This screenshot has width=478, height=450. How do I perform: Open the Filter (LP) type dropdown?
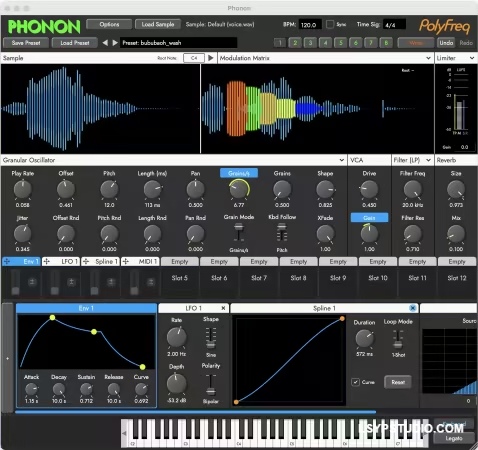(x=428, y=160)
